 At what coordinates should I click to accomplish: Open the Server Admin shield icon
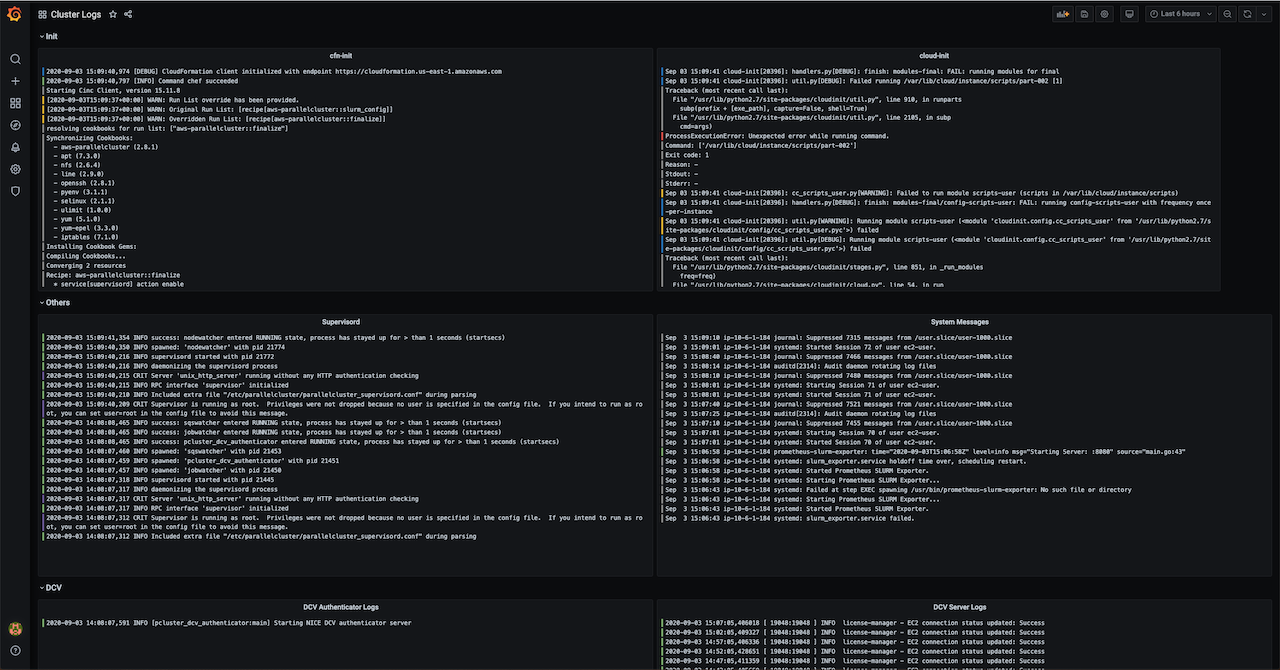(15, 191)
